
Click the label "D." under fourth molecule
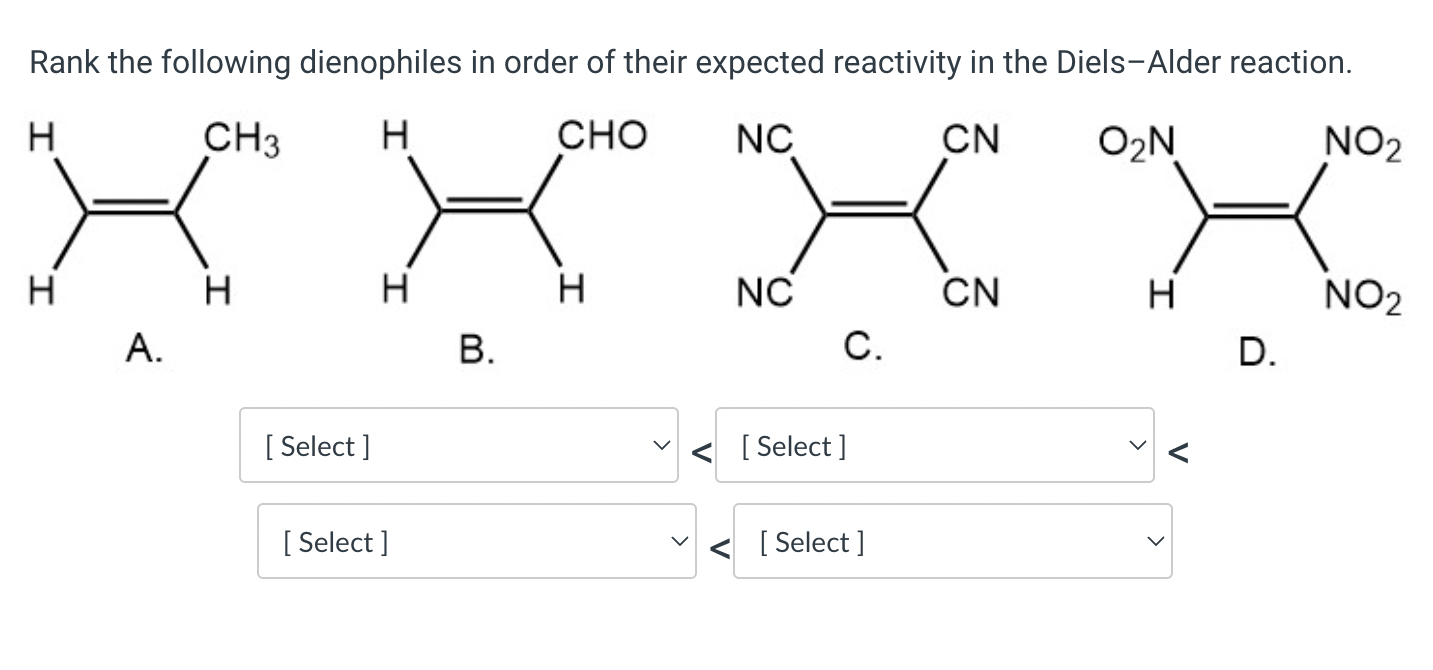(x=1257, y=352)
